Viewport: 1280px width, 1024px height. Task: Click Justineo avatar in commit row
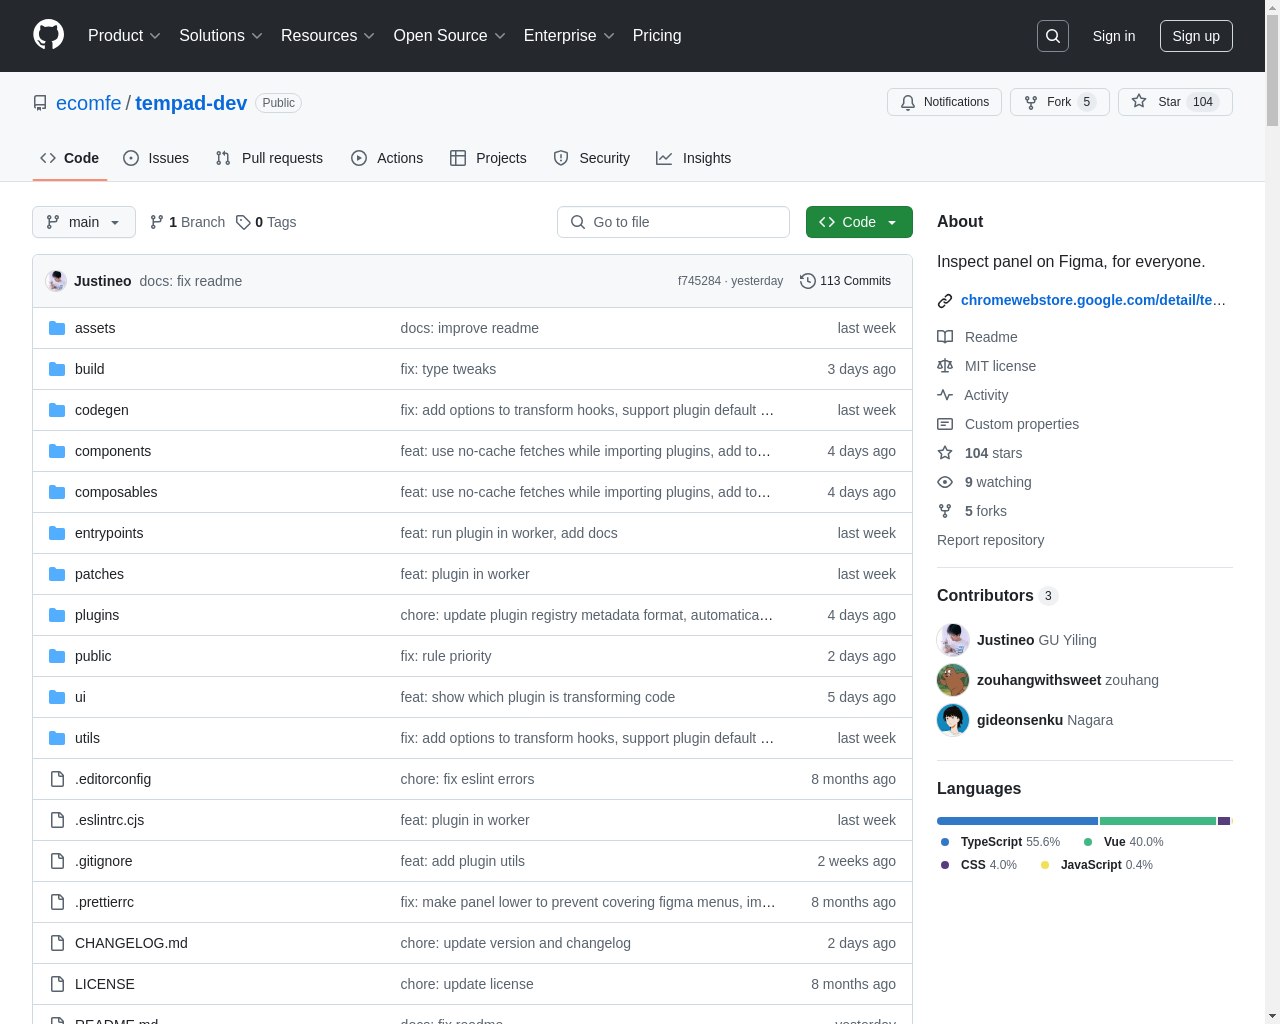tap(56, 281)
